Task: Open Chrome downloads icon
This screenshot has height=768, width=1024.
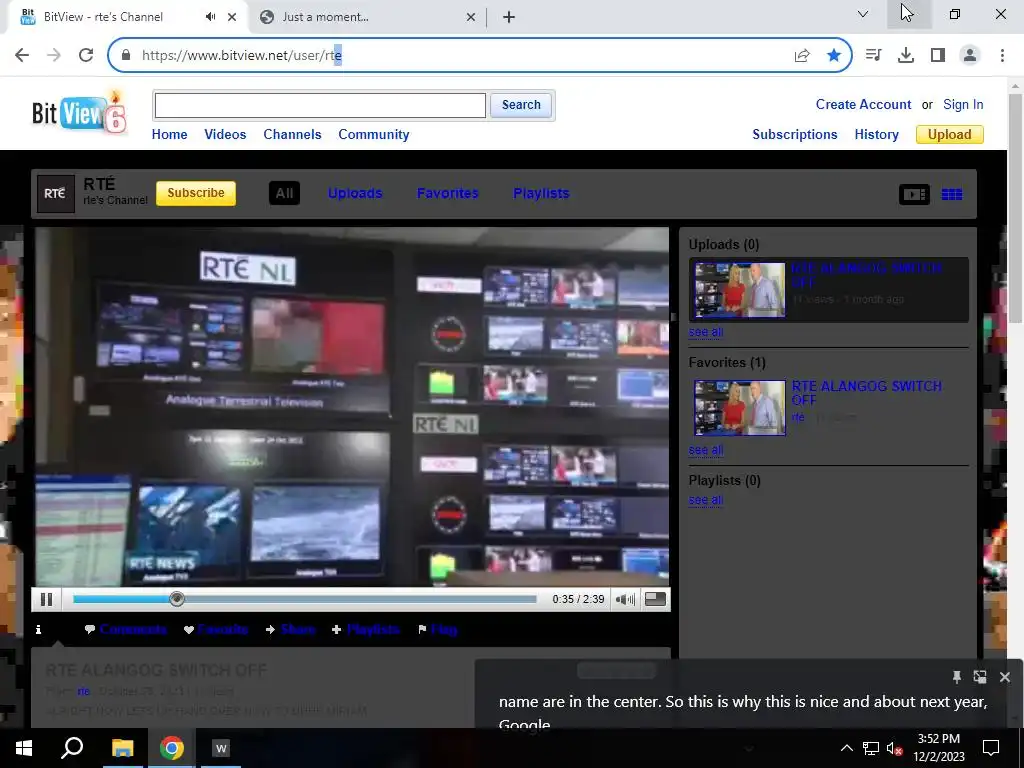Action: click(906, 55)
